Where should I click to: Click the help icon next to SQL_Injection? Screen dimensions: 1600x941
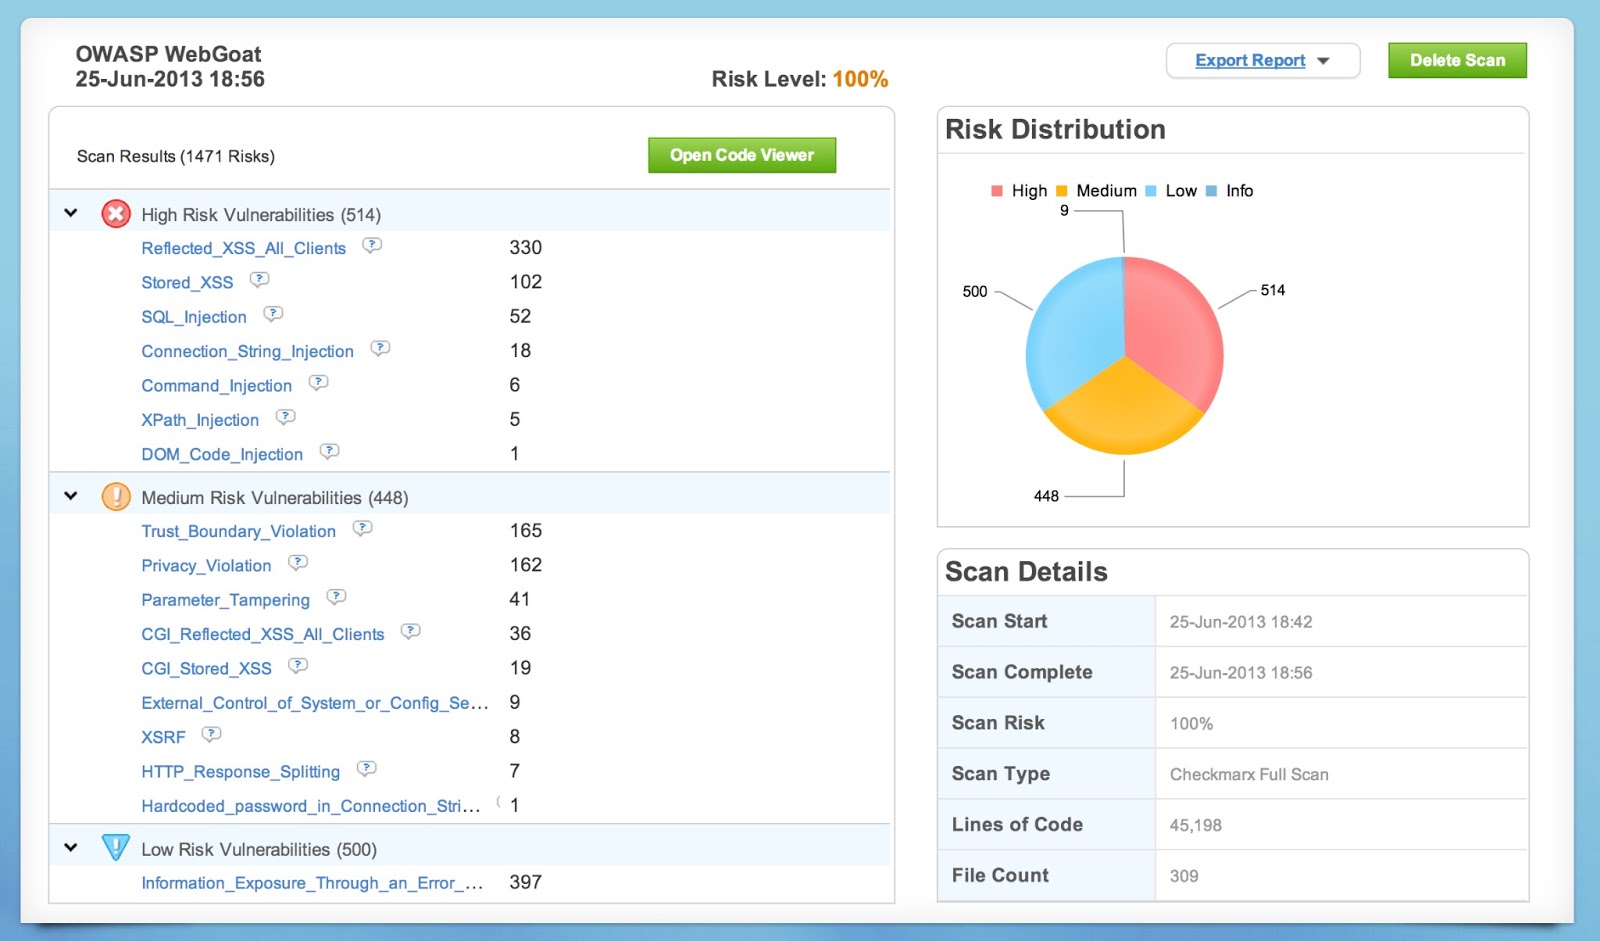[273, 314]
